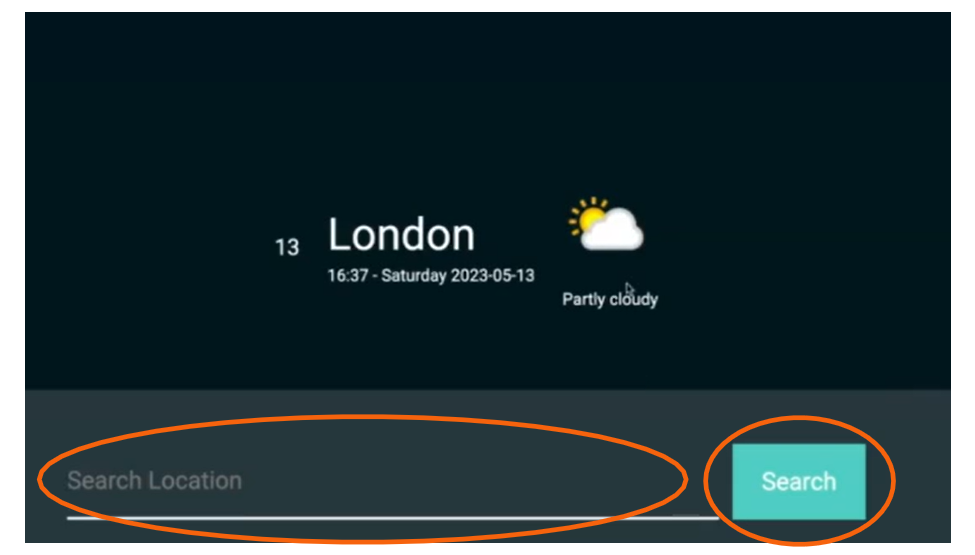This screenshot has height=555, width=975.
Task: Click the orange ellipse outline around the search field
Action: 363,417
